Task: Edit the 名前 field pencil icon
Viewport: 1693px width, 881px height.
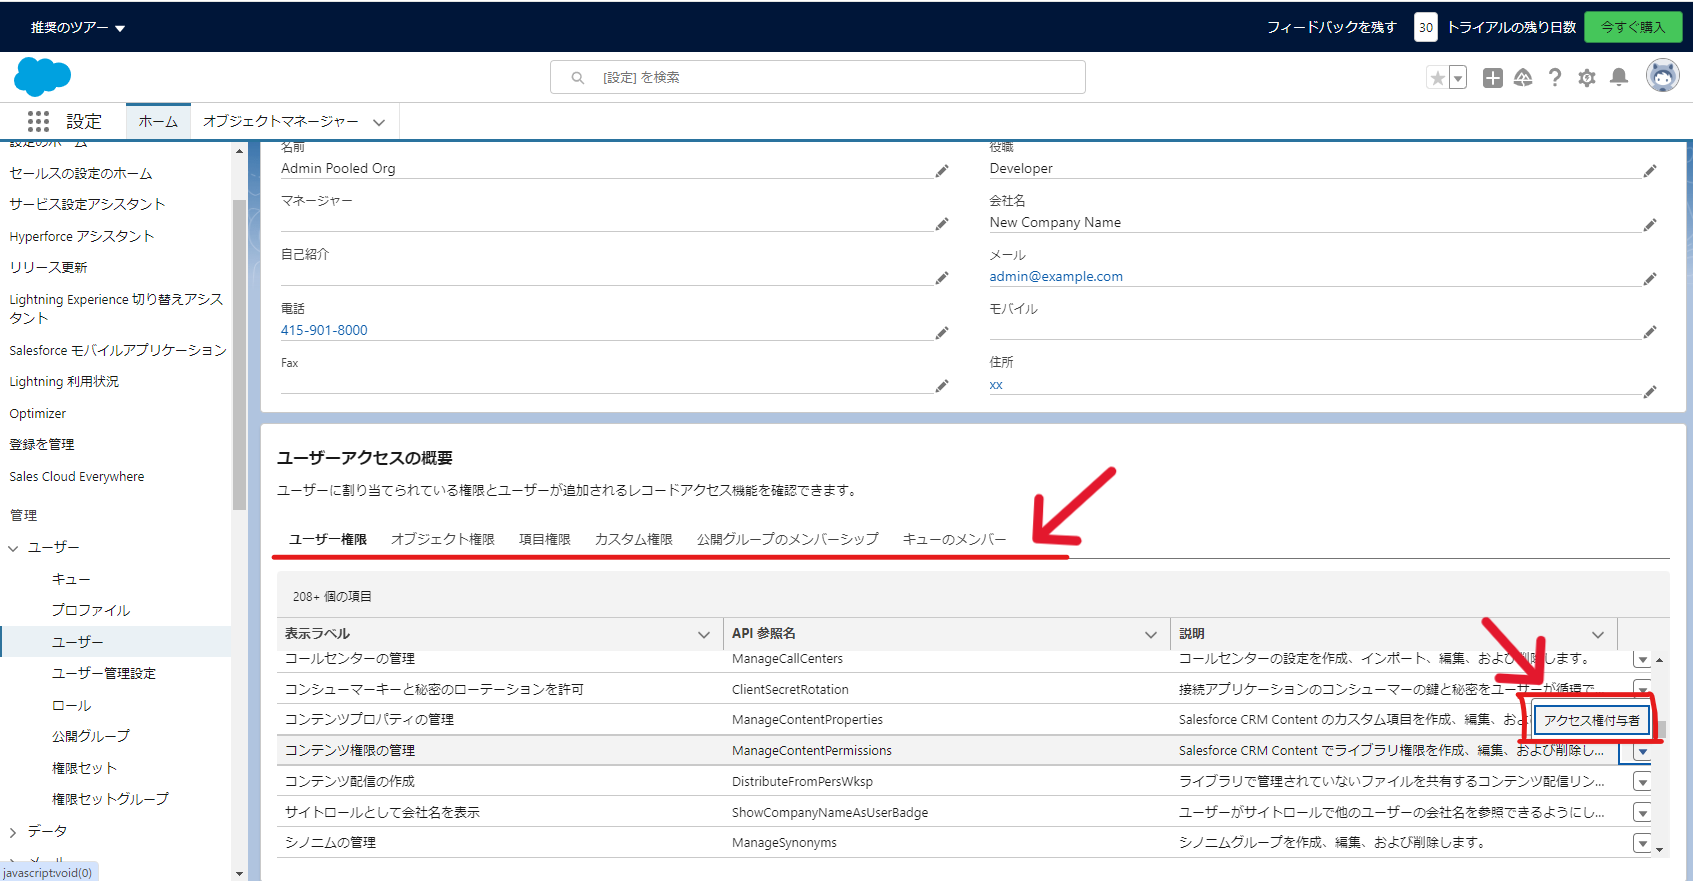Action: [942, 171]
